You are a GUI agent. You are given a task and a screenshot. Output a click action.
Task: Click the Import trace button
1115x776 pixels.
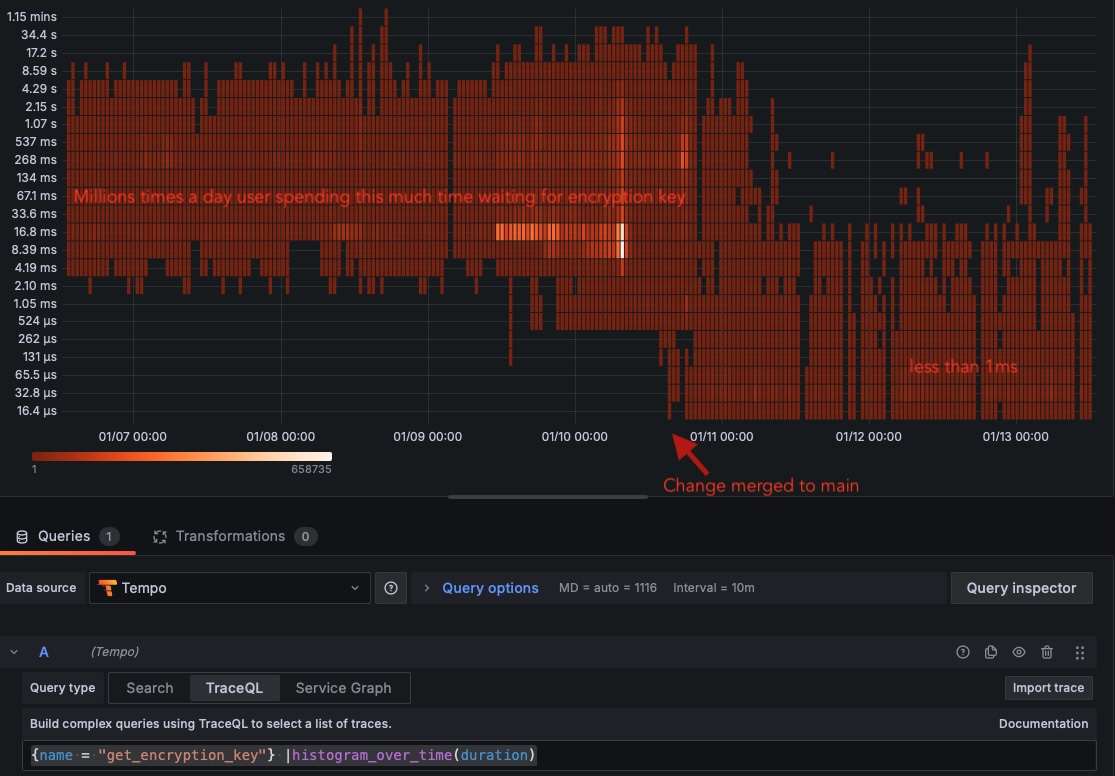[x=1048, y=688]
